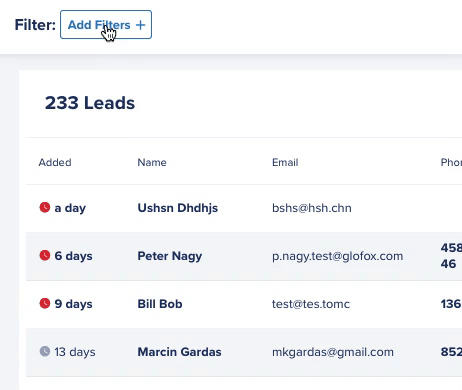Click the '233 Leads' heading
This screenshot has height=390, width=462.
pos(90,103)
